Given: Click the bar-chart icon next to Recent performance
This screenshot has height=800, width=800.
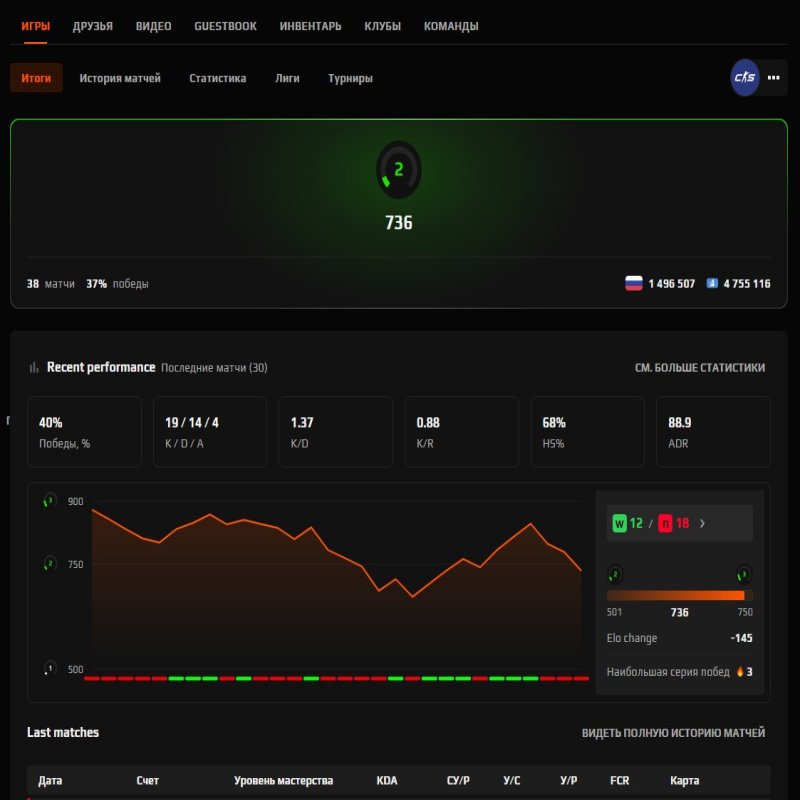Looking at the screenshot, I should tap(33, 366).
